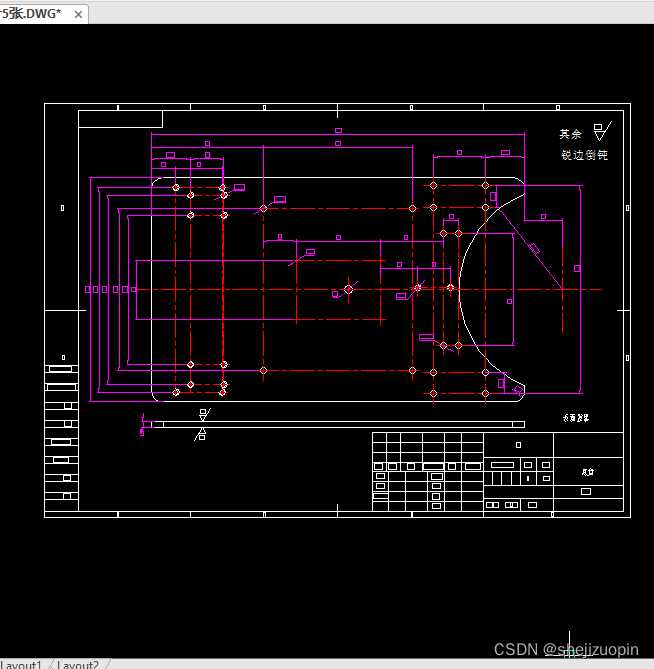Image resolution: width=654 pixels, height=669 pixels.
Task: Select the "锐边倒钝" note text
Action: (584, 155)
